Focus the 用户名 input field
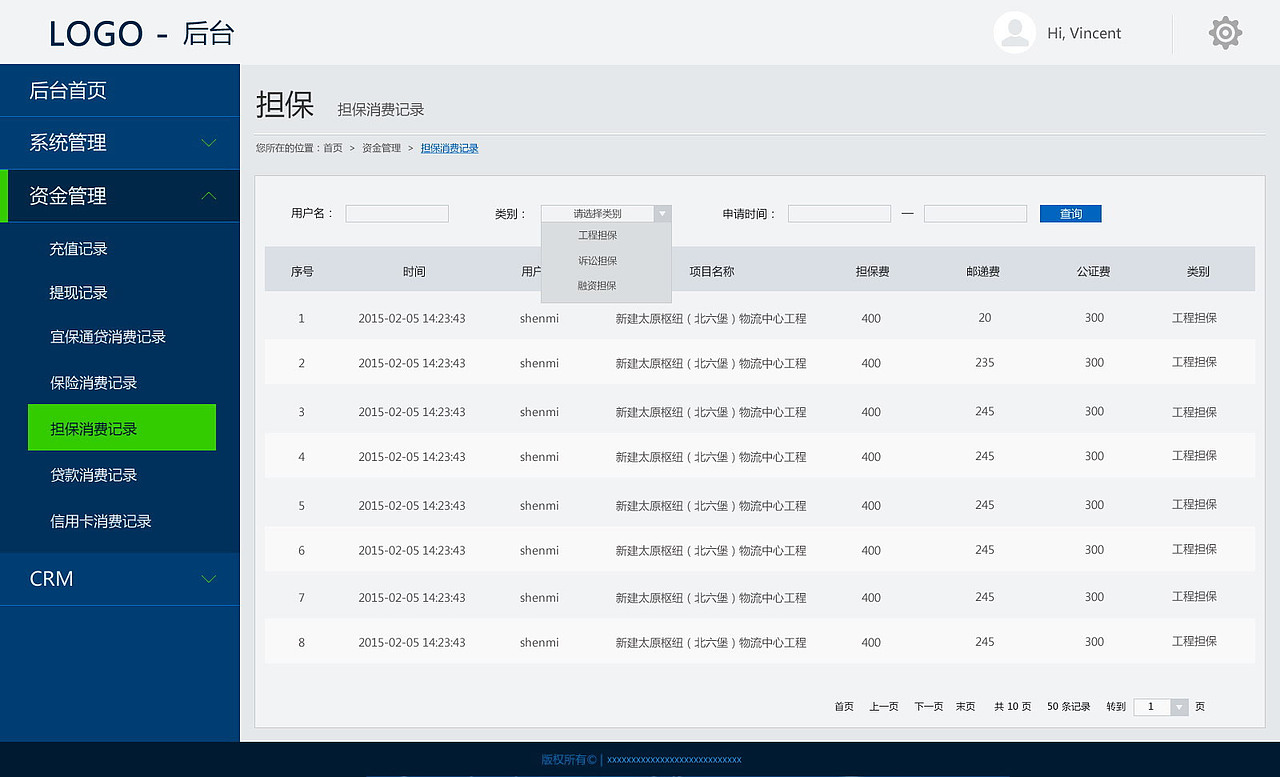1280x777 pixels. 397,214
